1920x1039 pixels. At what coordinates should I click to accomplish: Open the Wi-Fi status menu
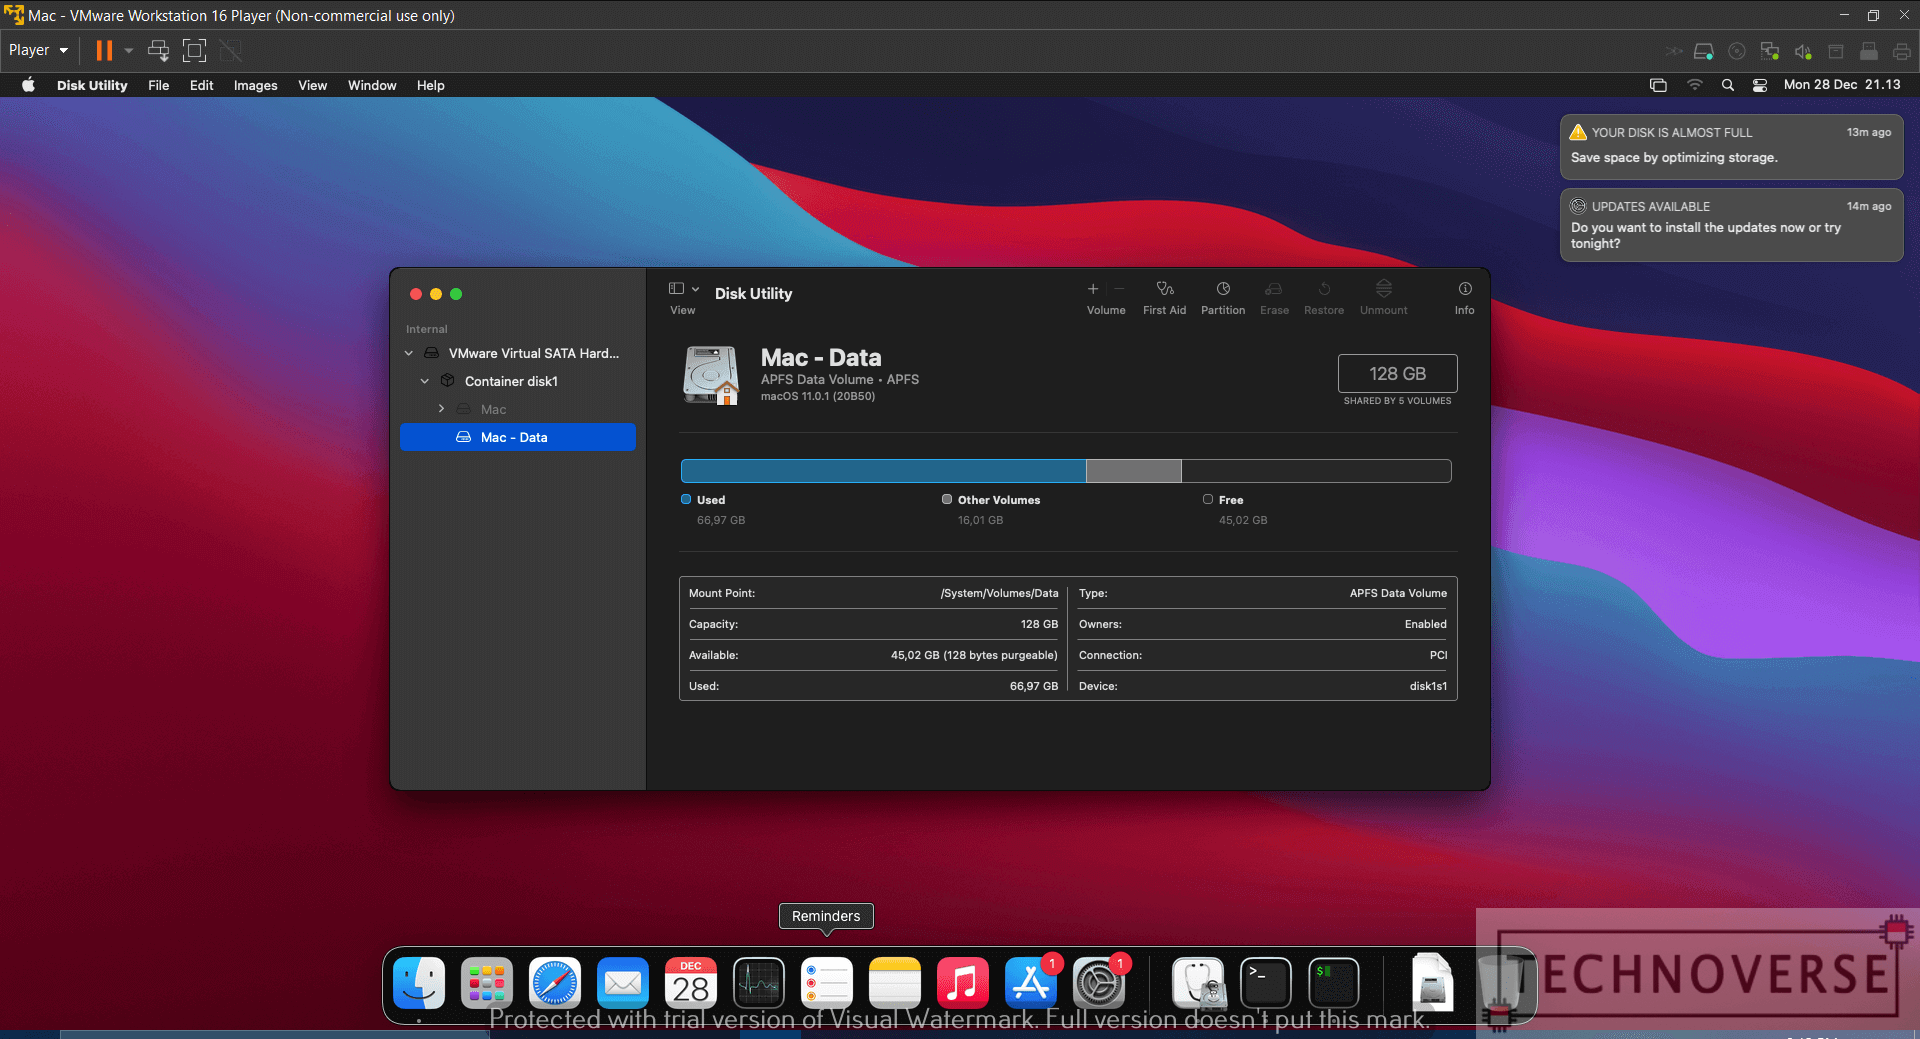[x=1694, y=85]
